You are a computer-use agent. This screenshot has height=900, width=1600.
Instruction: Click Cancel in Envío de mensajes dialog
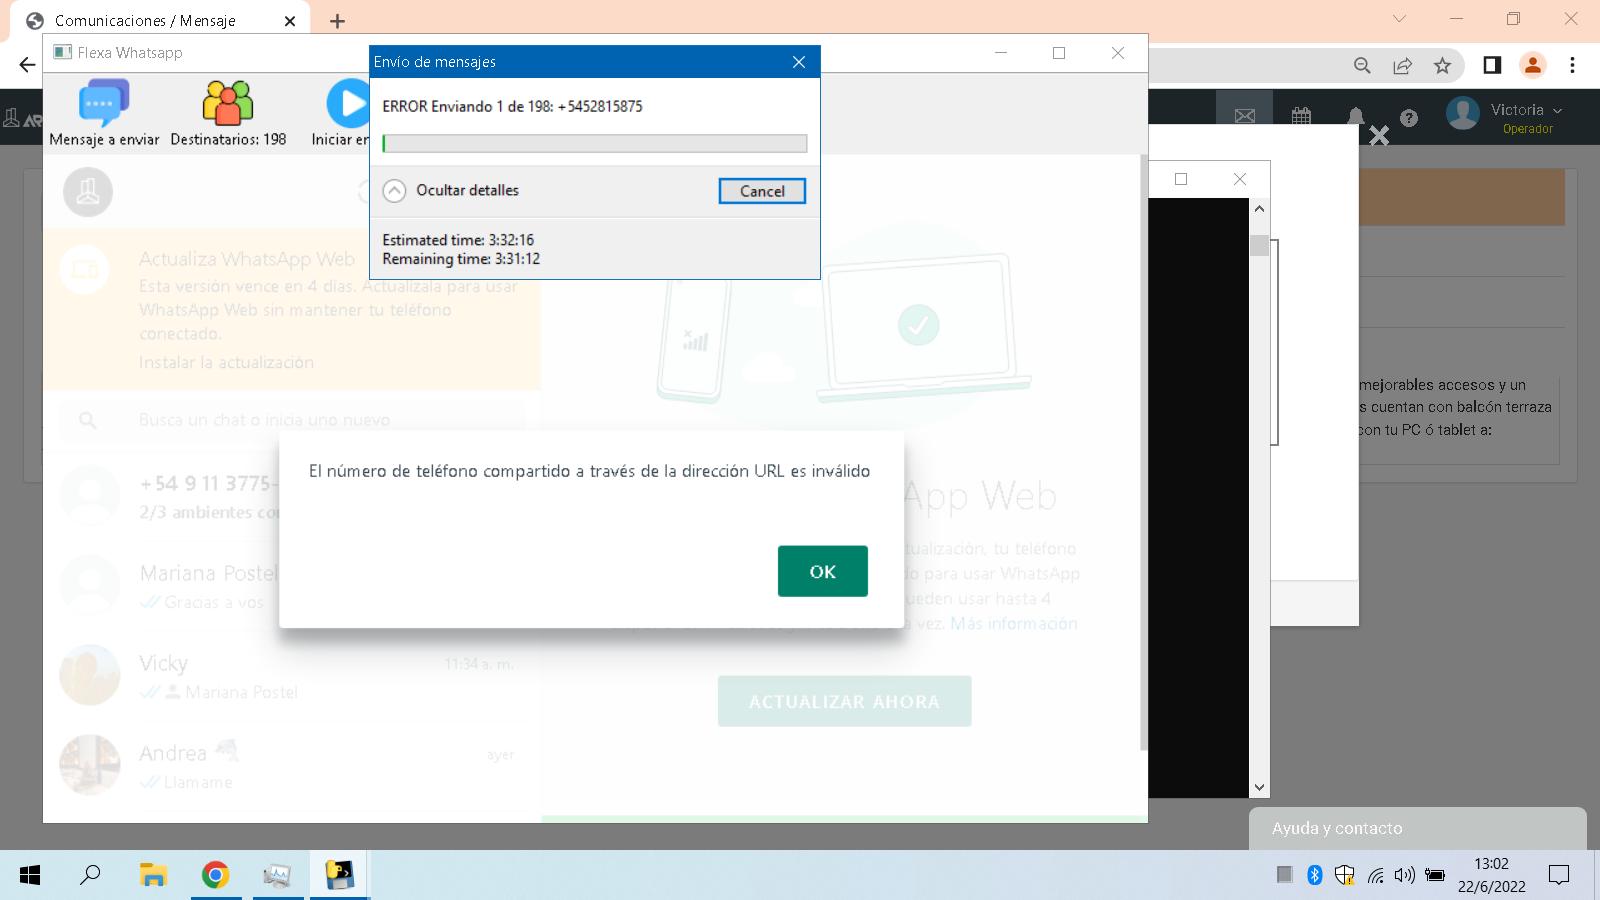pos(762,191)
